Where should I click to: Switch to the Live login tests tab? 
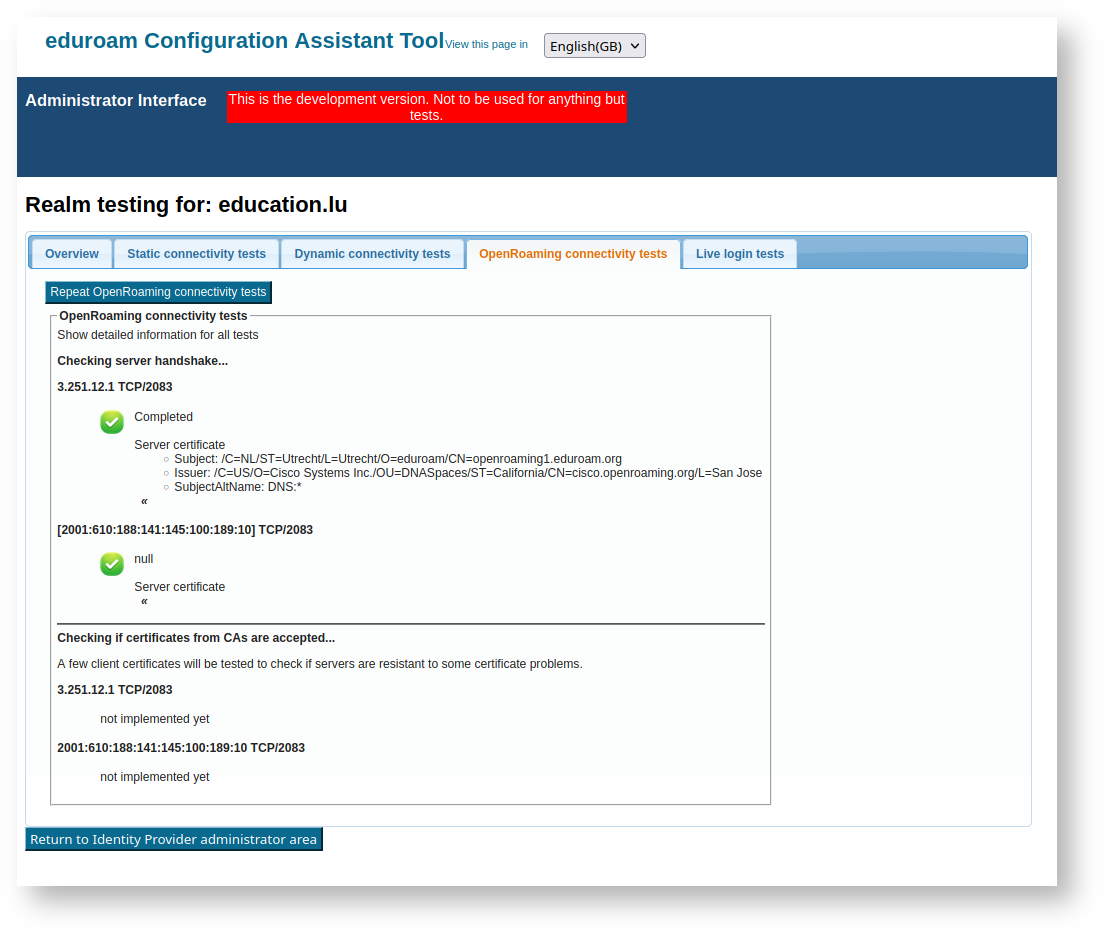(x=739, y=254)
